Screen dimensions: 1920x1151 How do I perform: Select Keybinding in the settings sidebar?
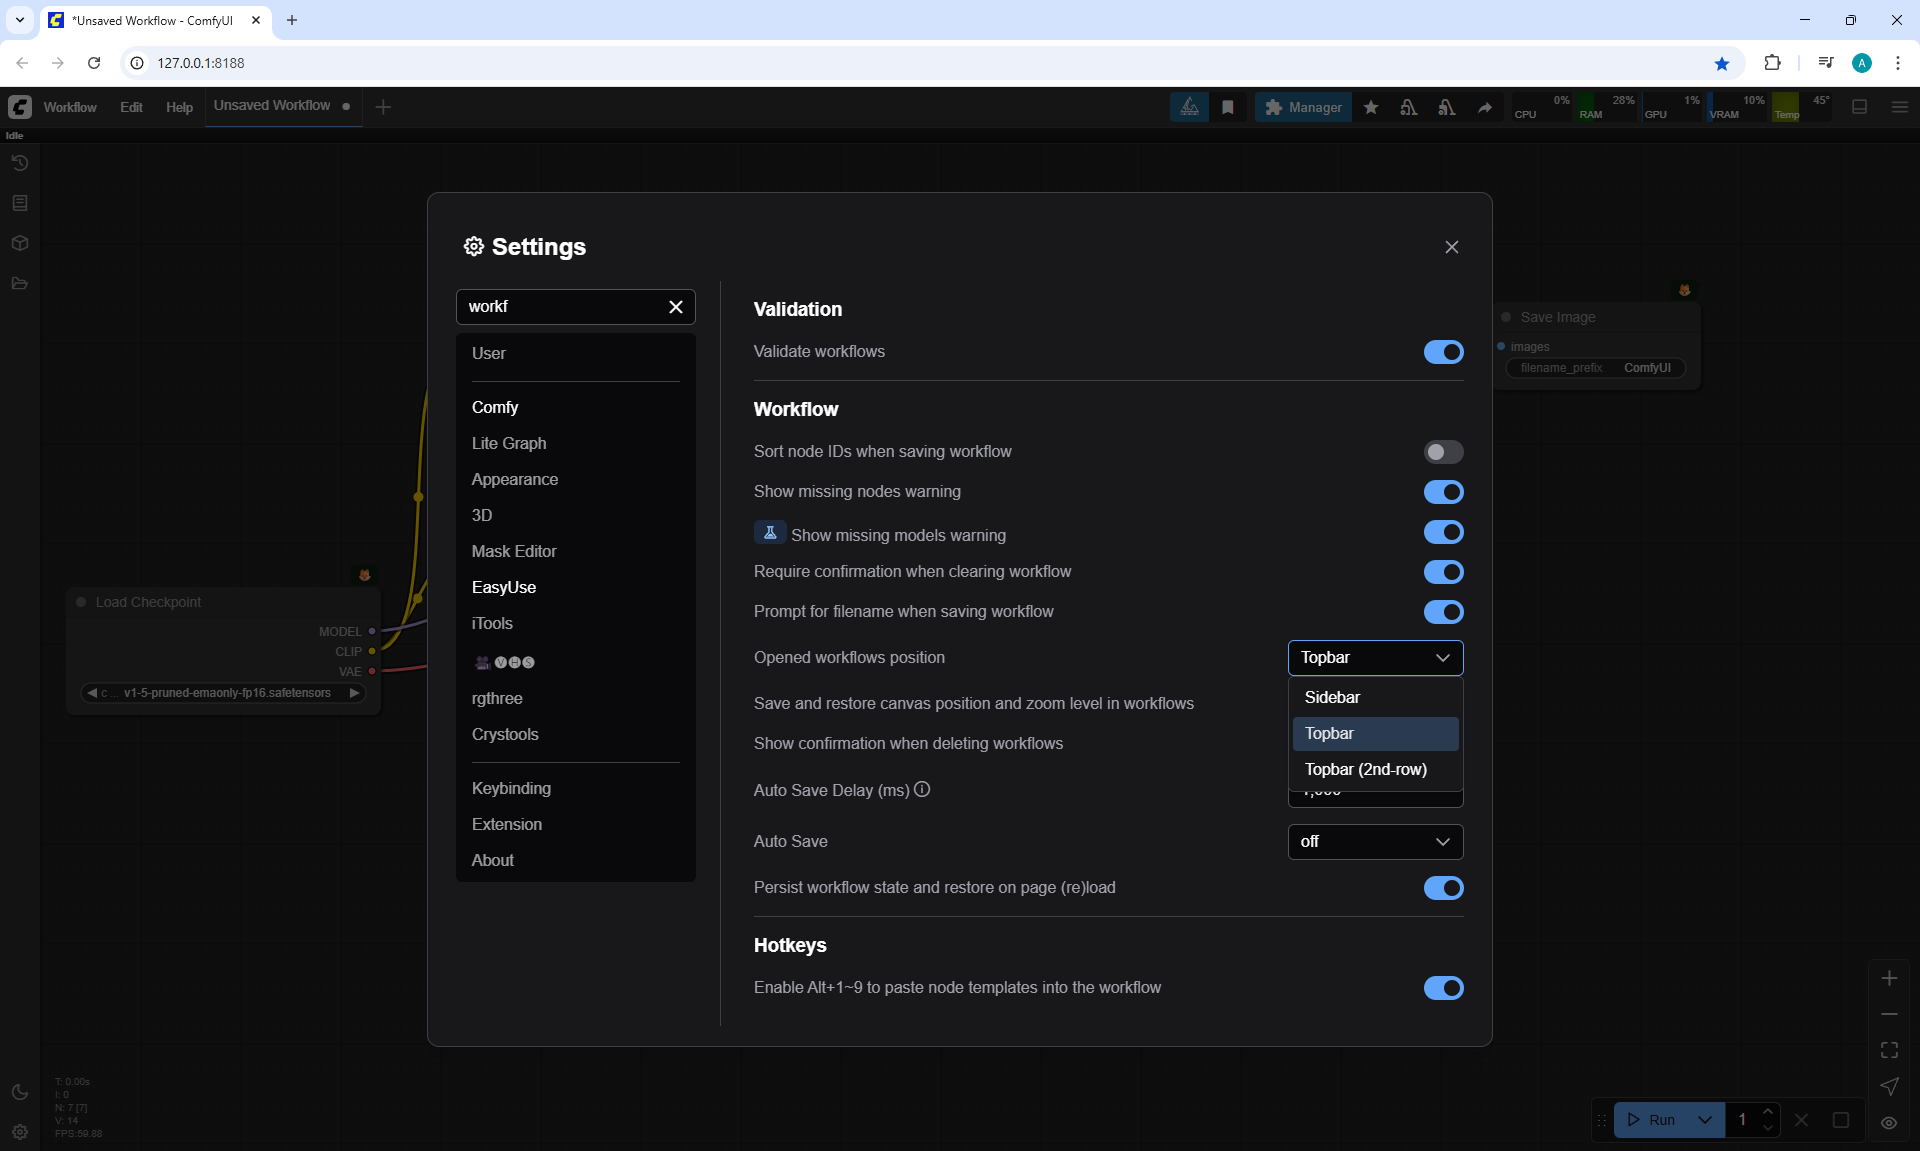point(511,788)
